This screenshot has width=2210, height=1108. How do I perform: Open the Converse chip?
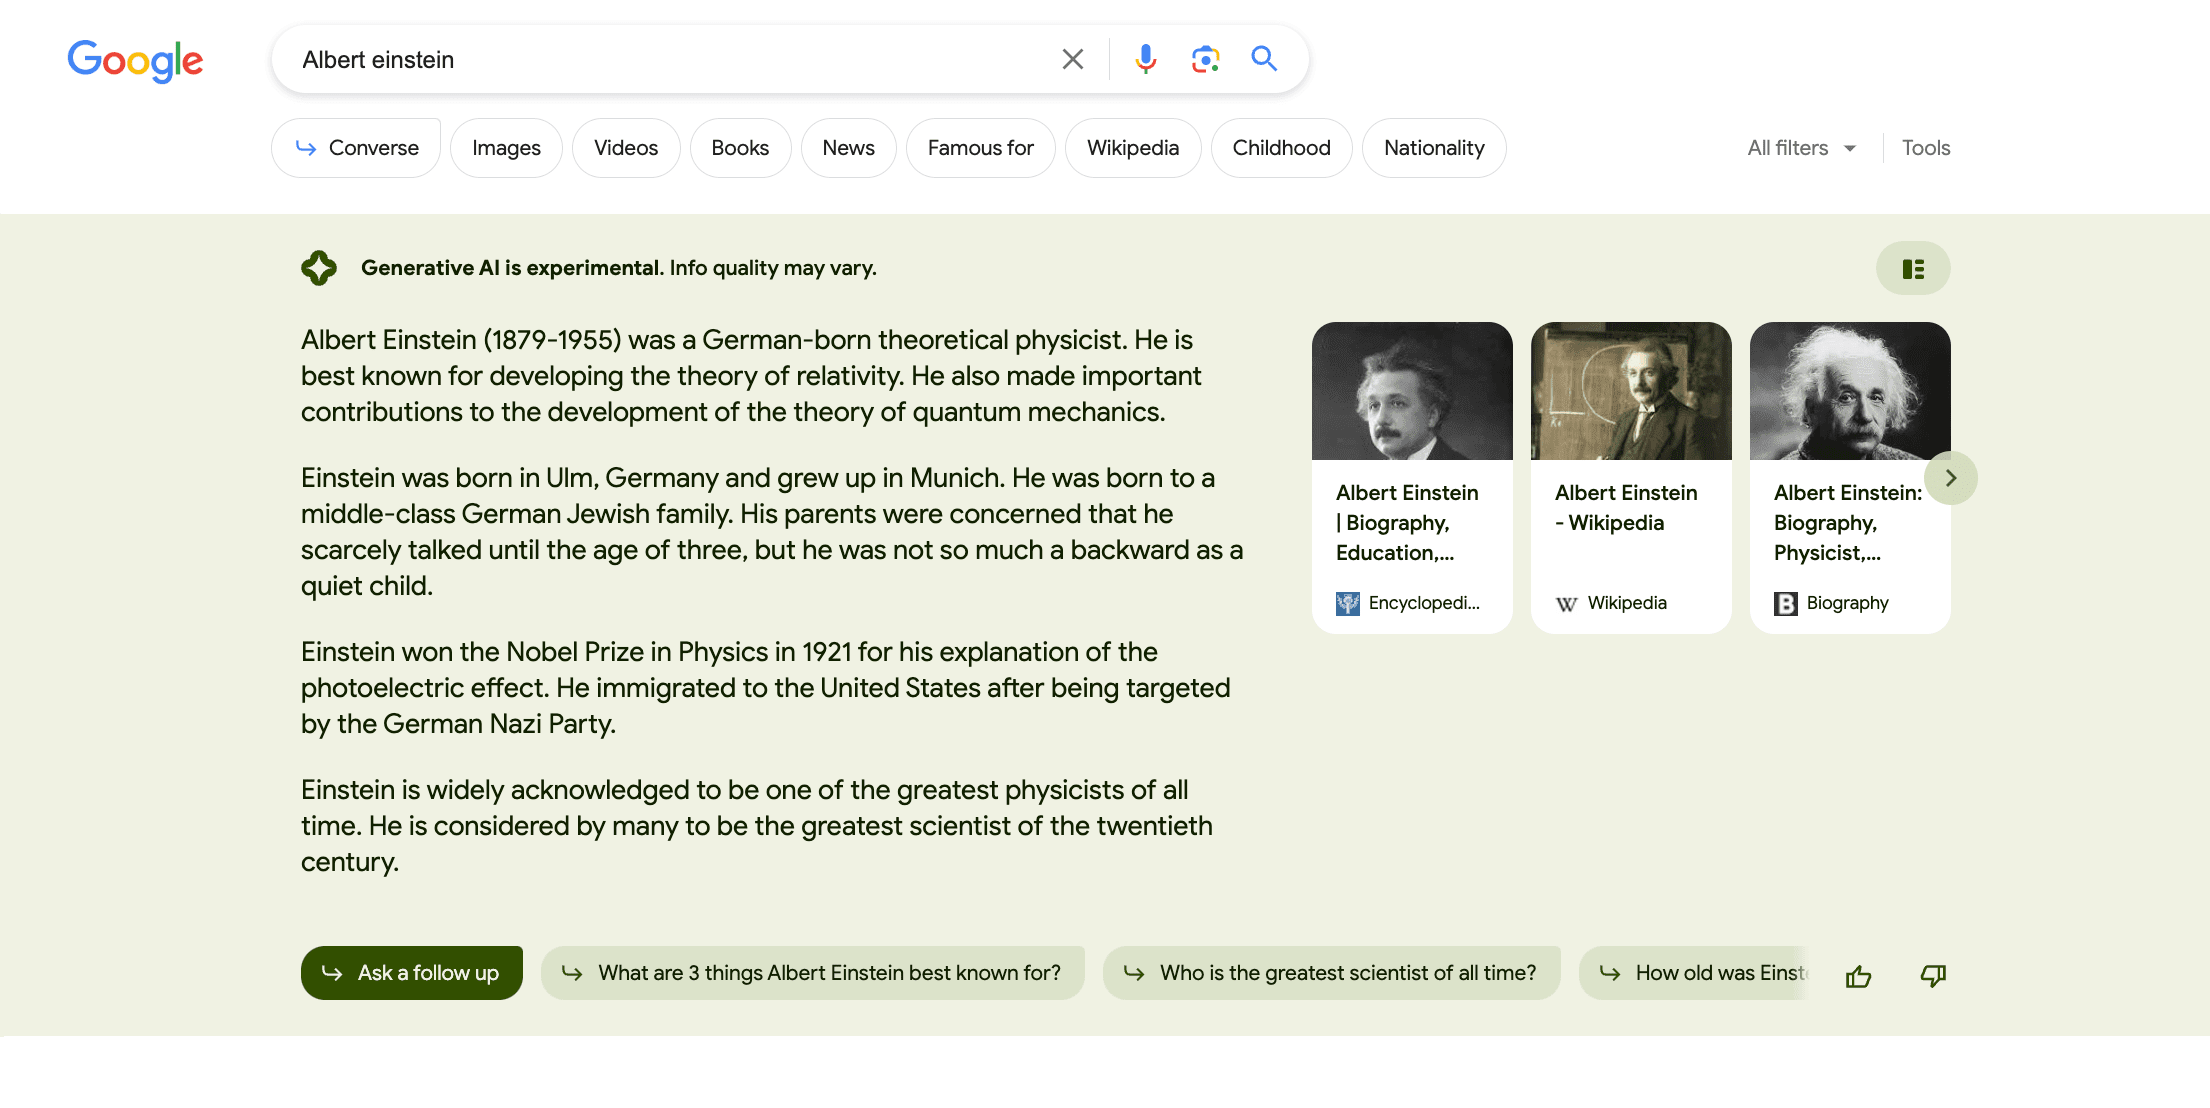pyautogui.click(x=356, y=148)
